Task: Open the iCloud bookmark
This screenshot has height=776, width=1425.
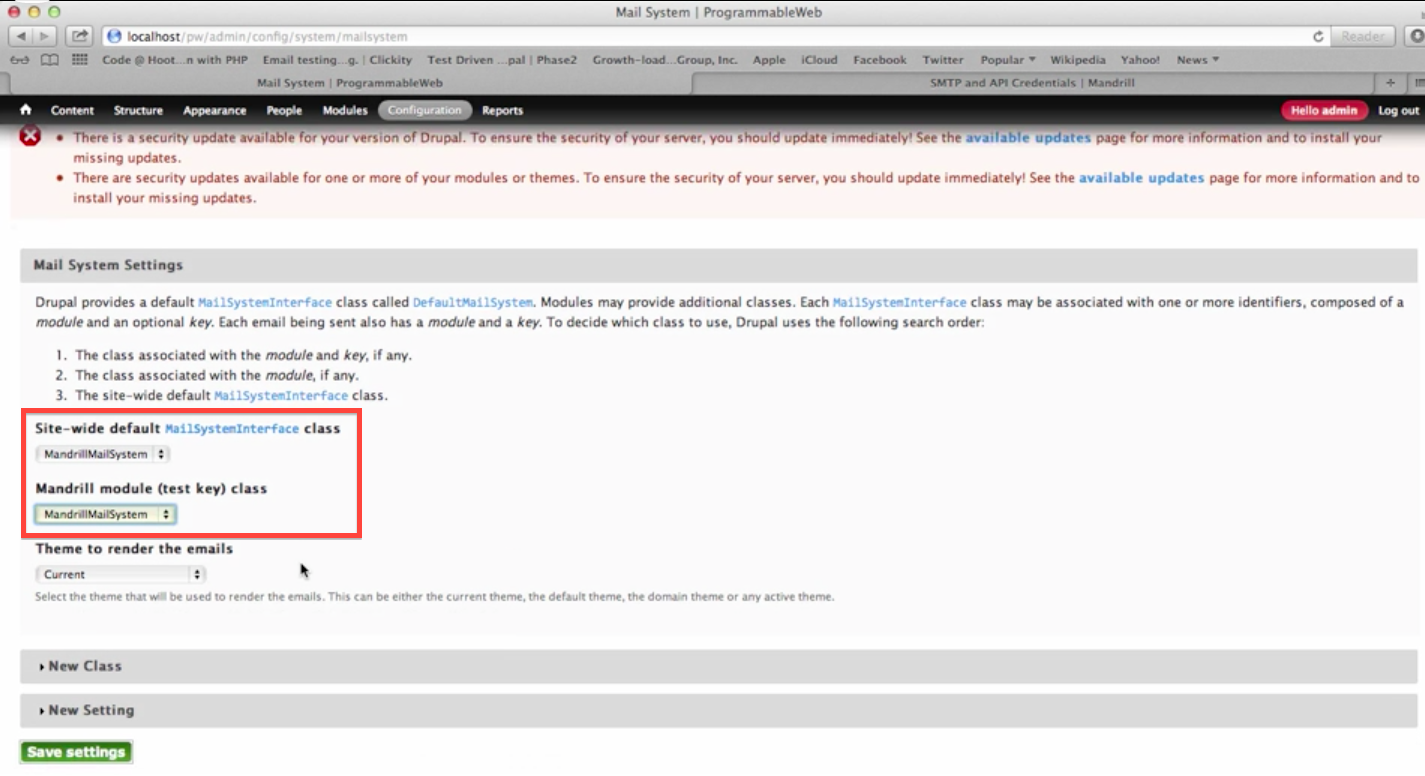Action: (819, 60)
